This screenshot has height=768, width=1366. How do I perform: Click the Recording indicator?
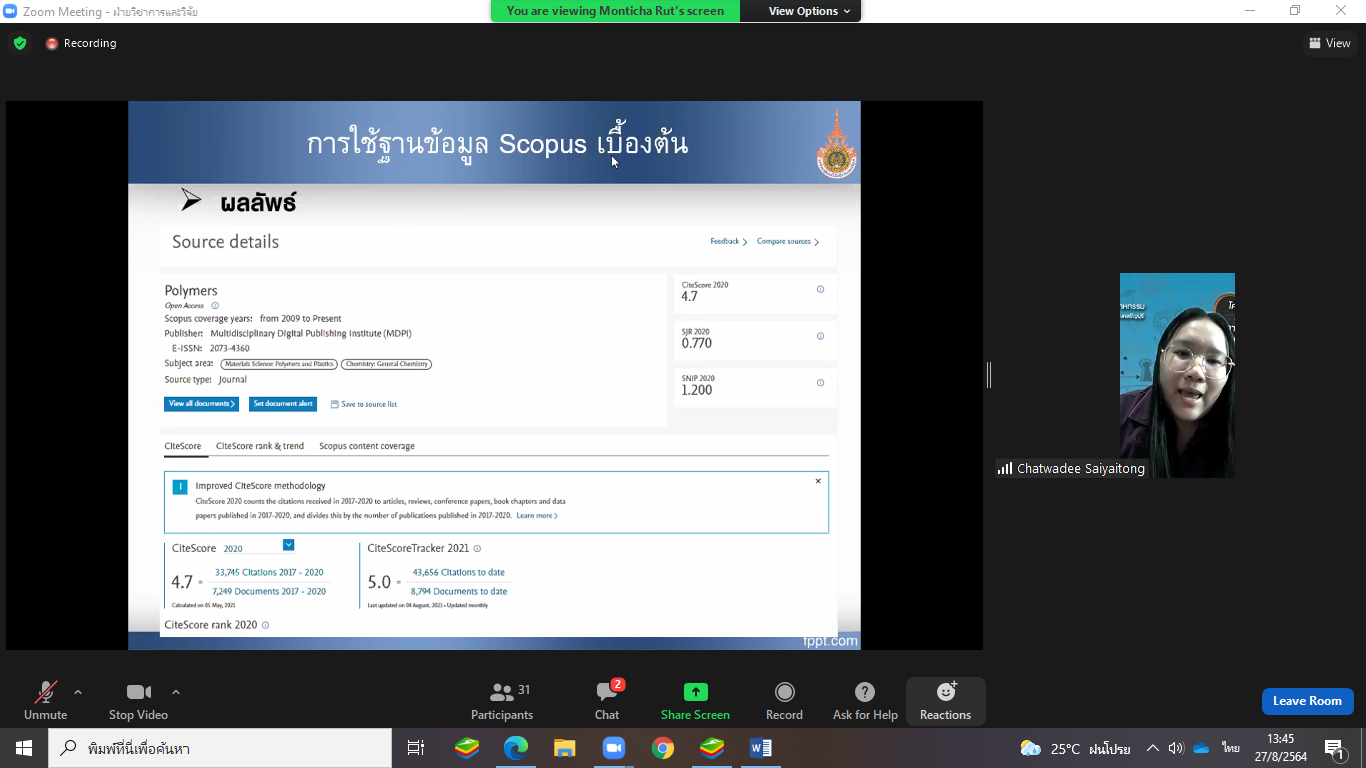pyautogui.click(x=81, y=43)
